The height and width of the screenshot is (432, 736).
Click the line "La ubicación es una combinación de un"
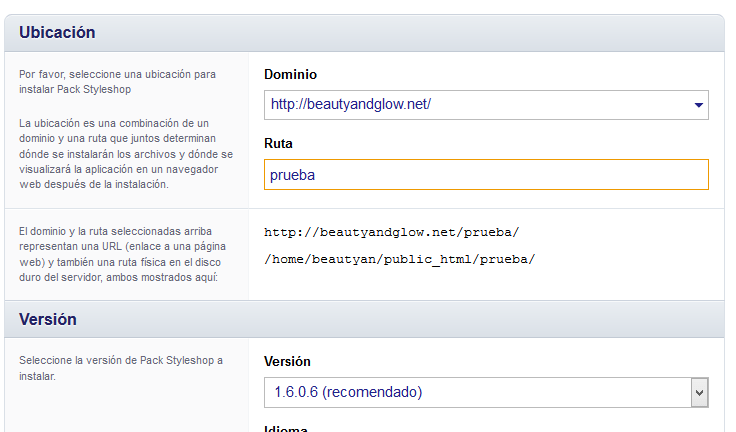(x=114, y=123)
